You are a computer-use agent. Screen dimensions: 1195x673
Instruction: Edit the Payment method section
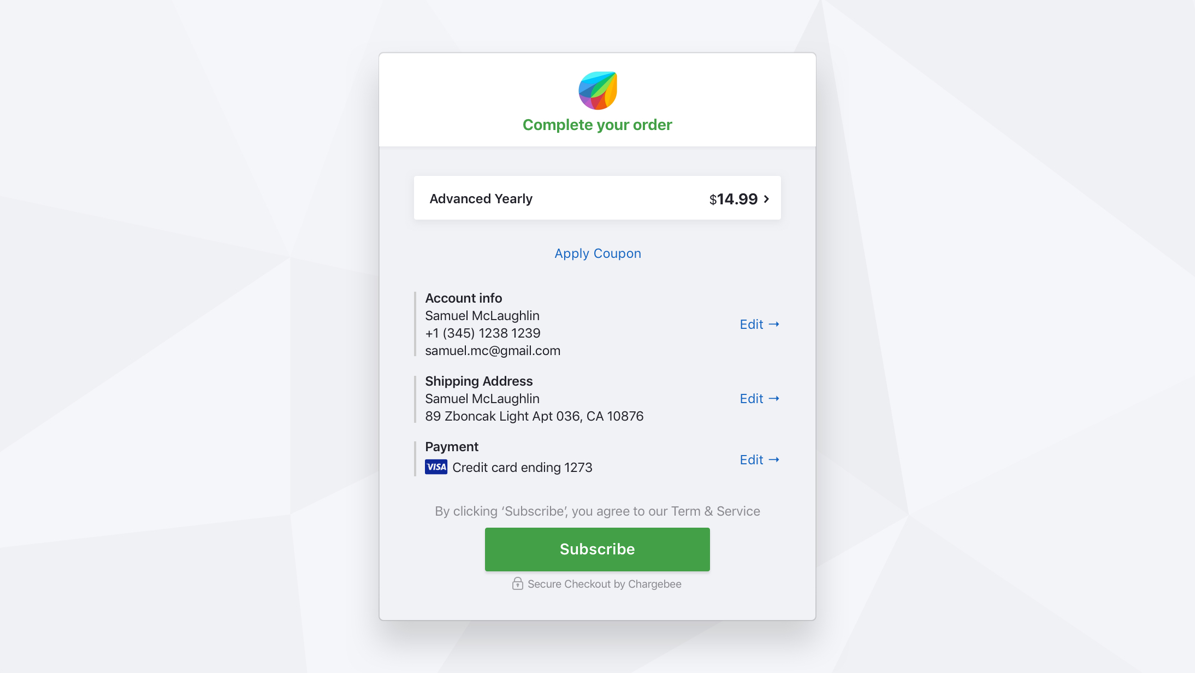click(x=751, y=459)
